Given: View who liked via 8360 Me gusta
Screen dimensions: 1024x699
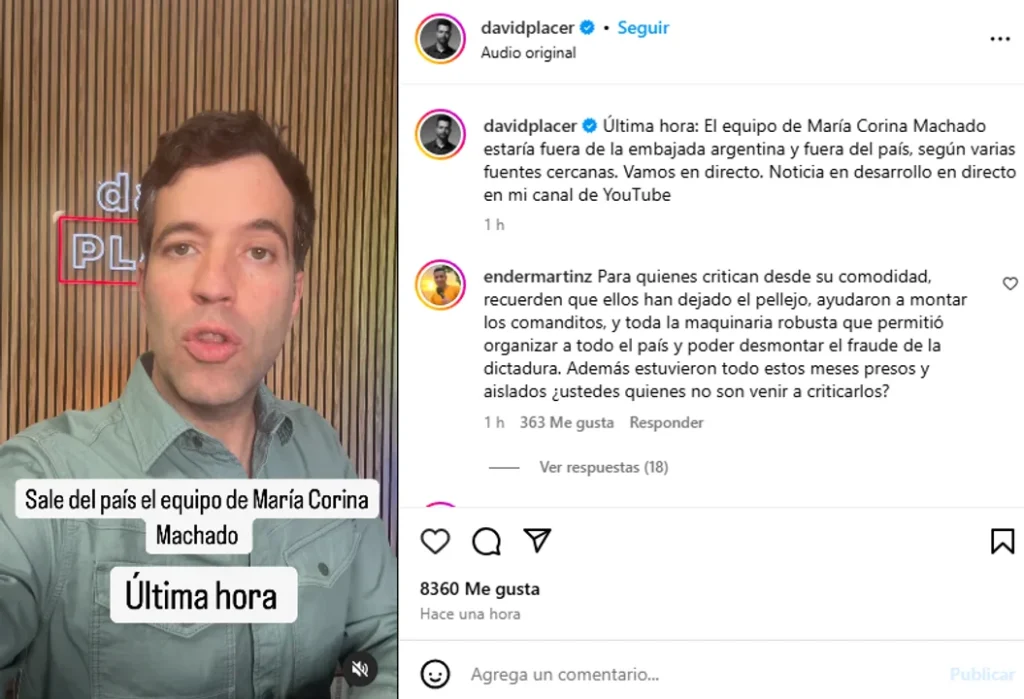Looking at the screenshot, I should tap(479, 589).
